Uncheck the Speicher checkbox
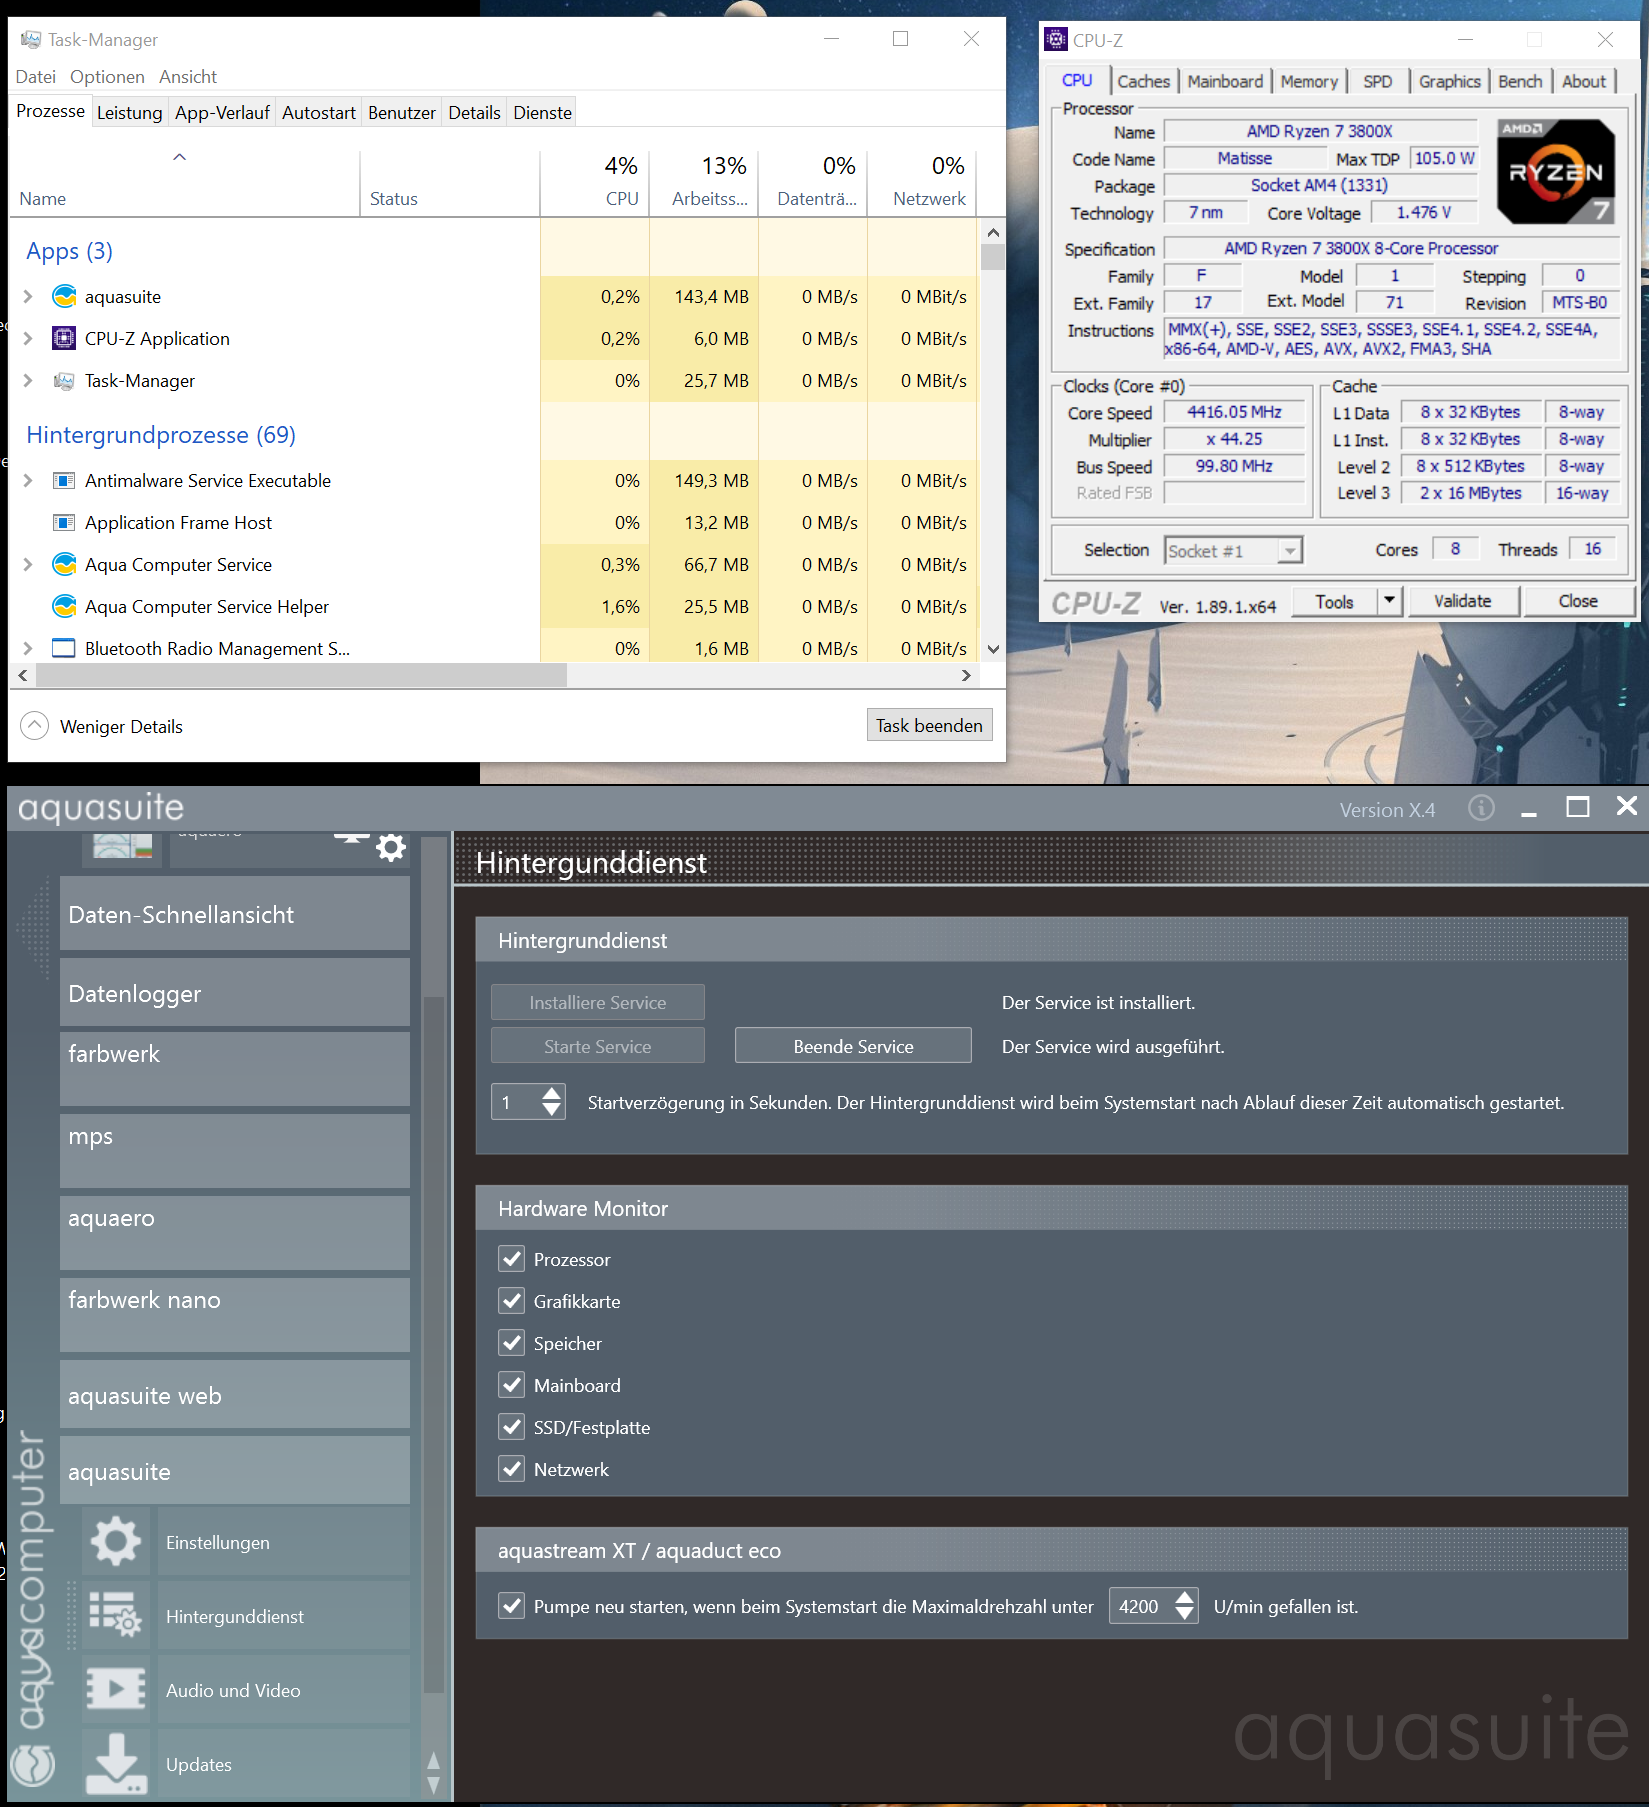 [x=512, y=1343]
